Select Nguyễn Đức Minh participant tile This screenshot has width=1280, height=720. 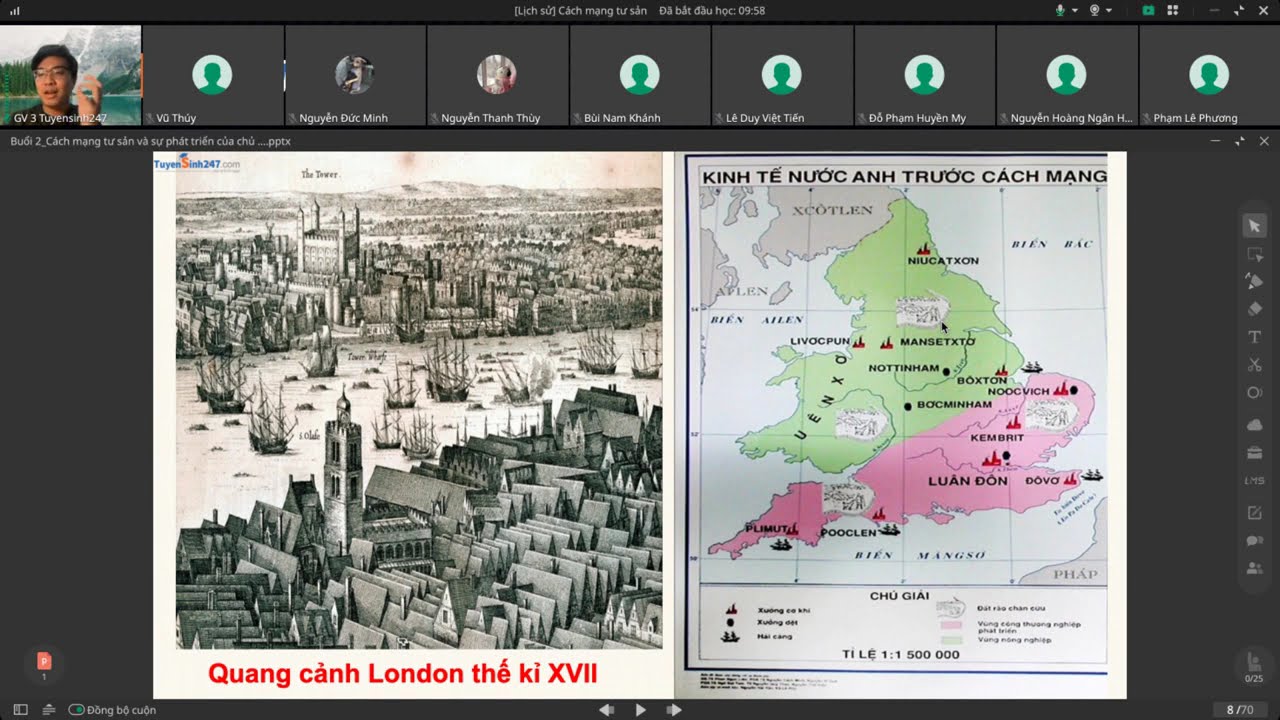pyautogui.click(x=355, y=75)
